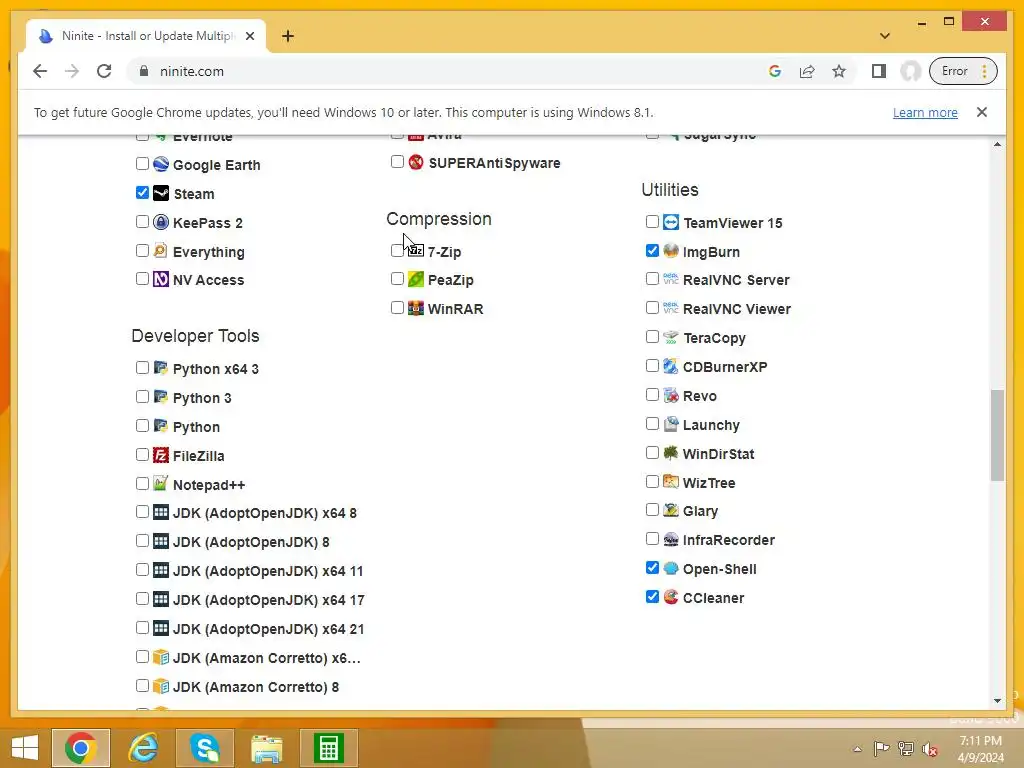This screenshot has height=768, width=1024.
Task: Open File Explorer from the taskbar
Action: coord(266,748)
